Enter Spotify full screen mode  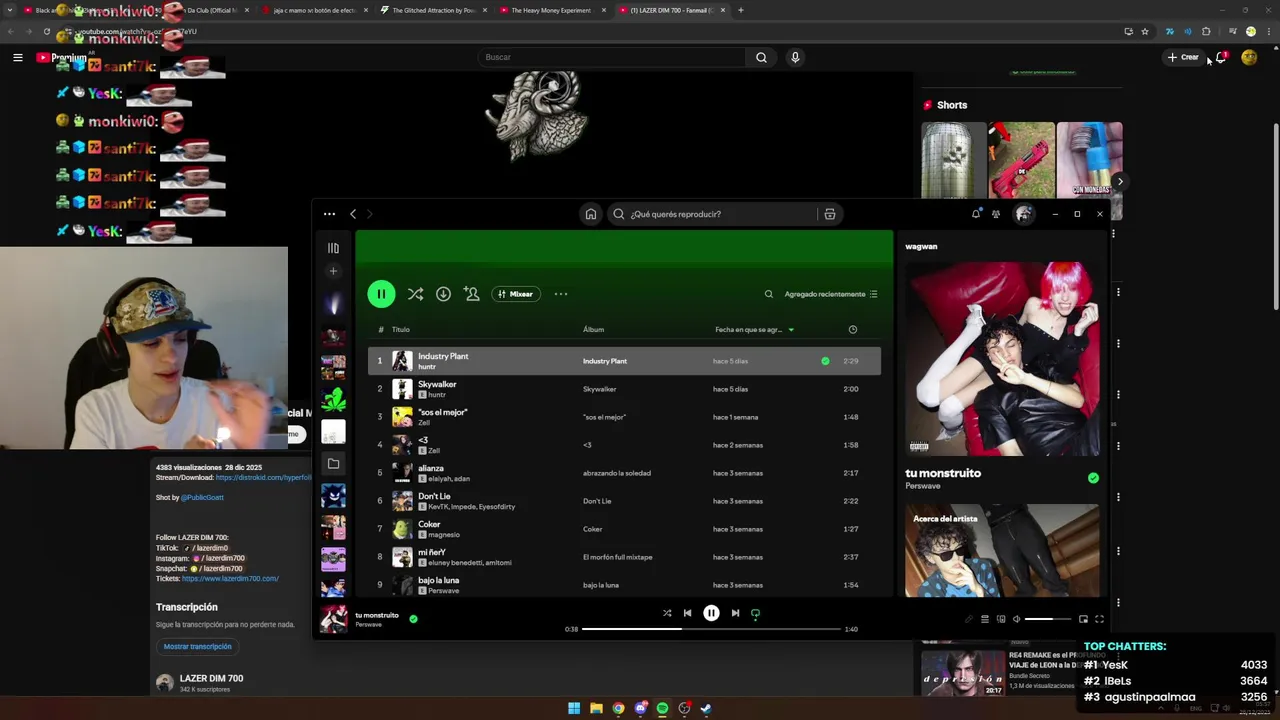(x=1099, y=619)
